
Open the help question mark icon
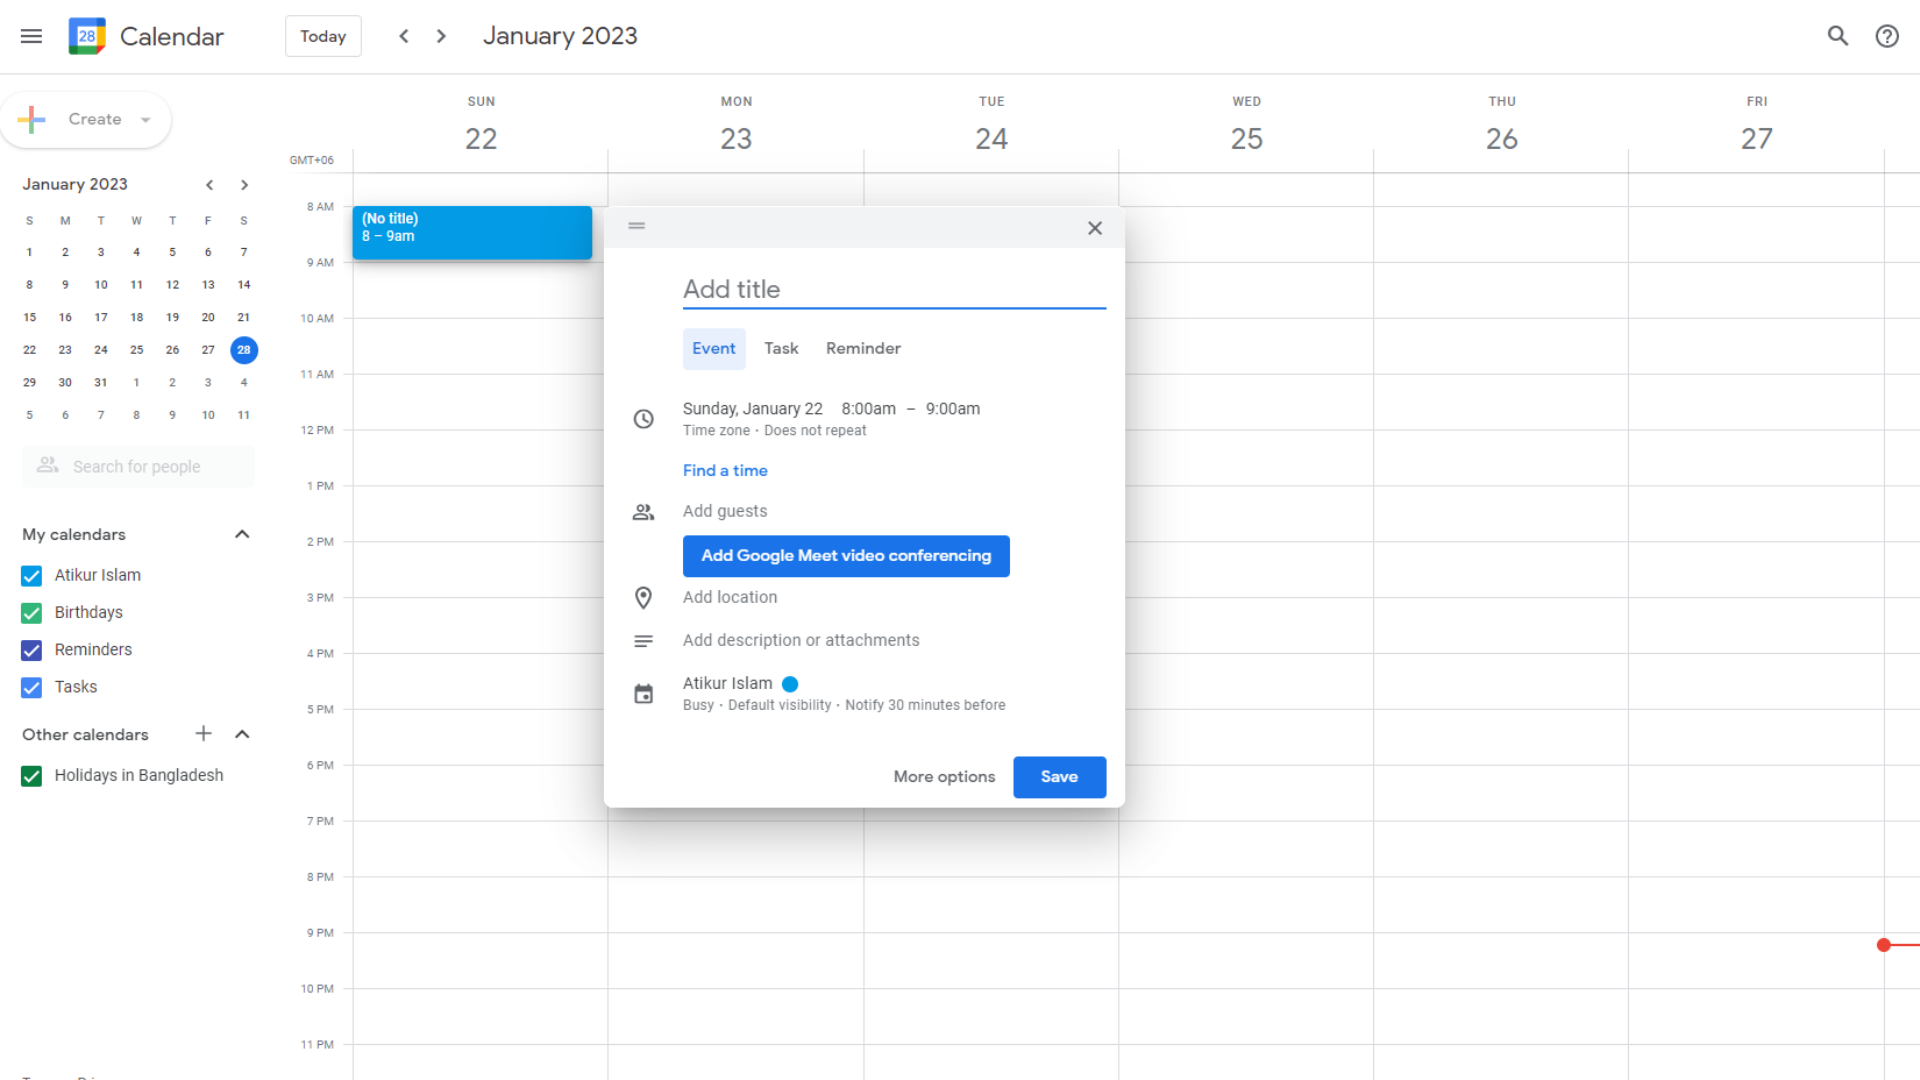tap(1886, 36)
